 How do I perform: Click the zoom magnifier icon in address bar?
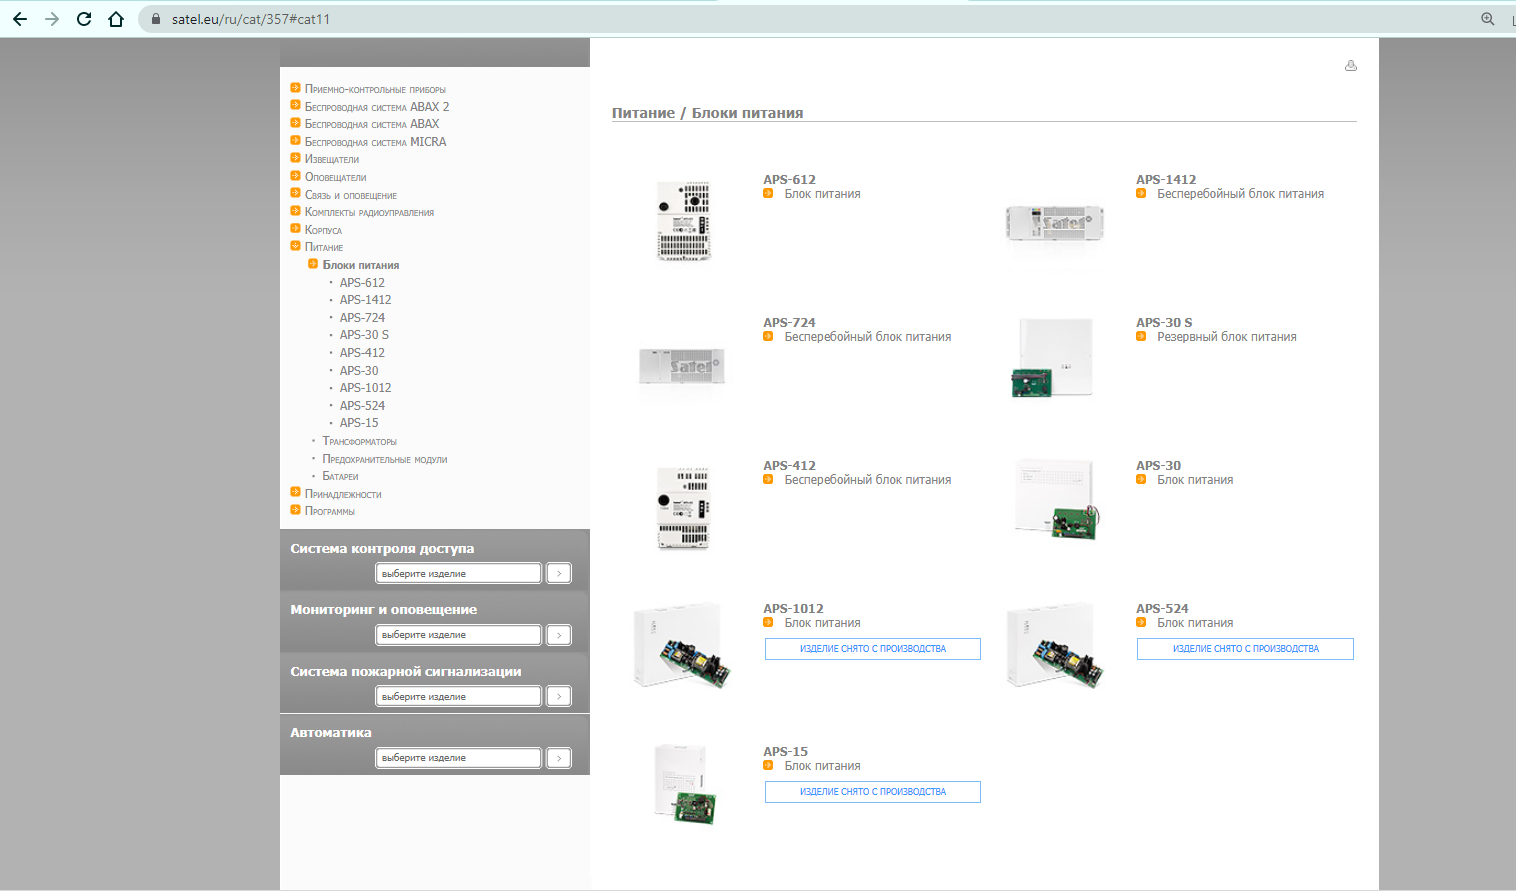coord(1488,19)
